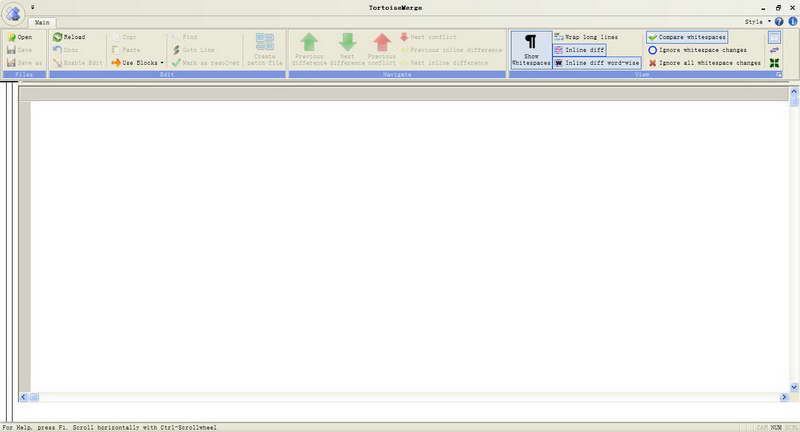Toggle Inline diff word-wise
The image size is (800, 432).
coord(596,63)
